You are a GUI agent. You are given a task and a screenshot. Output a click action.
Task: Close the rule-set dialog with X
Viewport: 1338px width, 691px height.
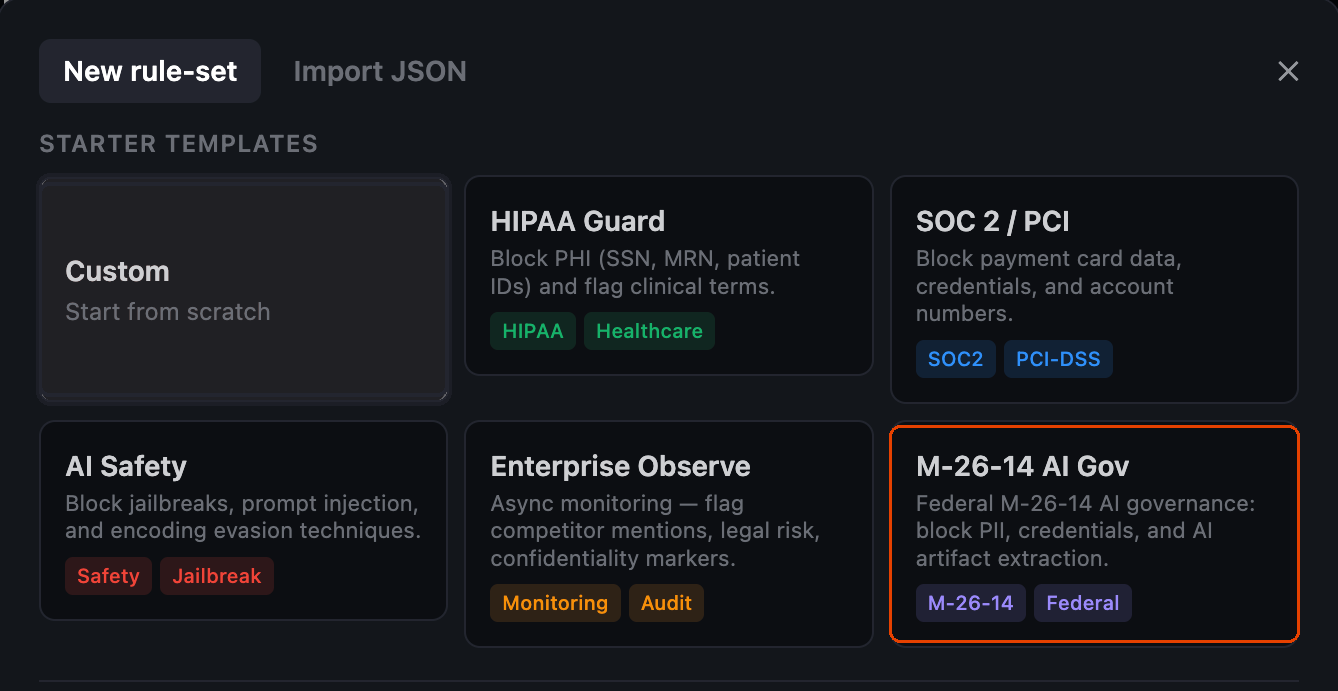1288,71
